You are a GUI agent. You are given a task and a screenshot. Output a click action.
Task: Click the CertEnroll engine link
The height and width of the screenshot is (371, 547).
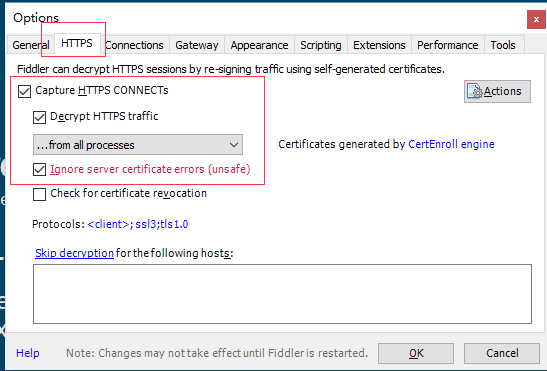click(451, 144)
